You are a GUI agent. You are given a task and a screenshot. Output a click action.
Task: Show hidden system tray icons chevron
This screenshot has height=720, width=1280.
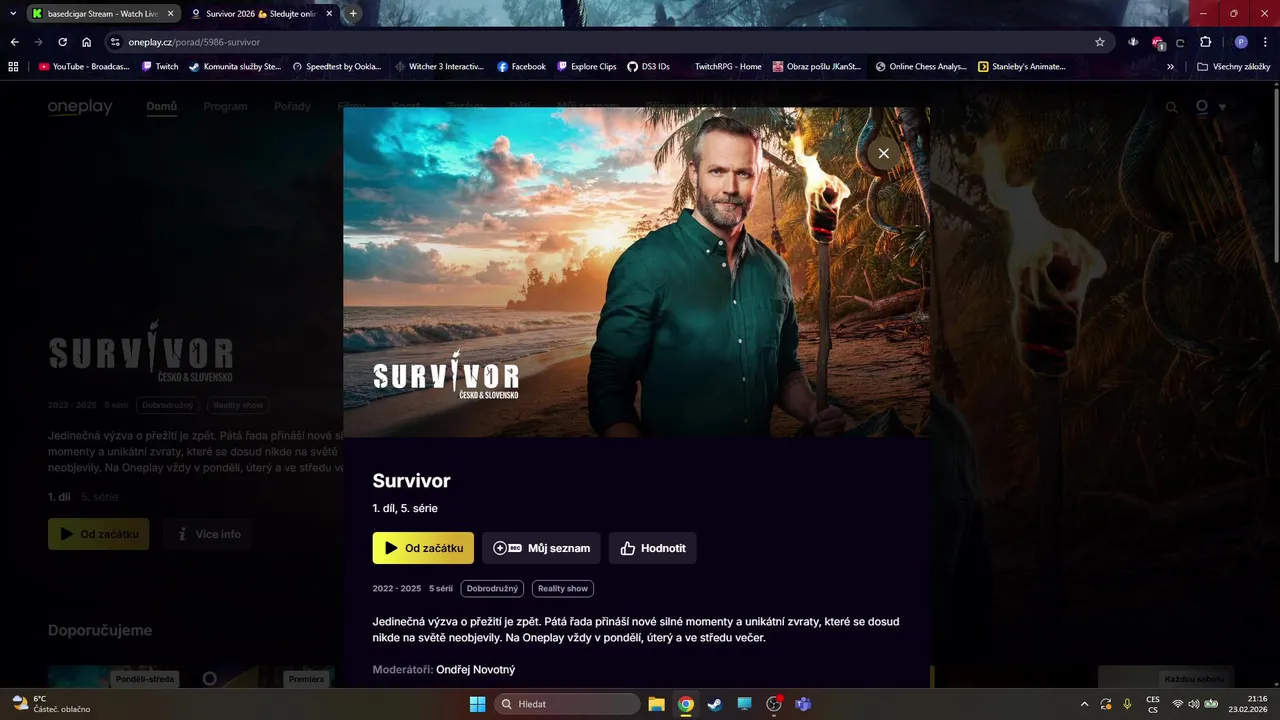pyautogui.click(x=1085, y=704)
